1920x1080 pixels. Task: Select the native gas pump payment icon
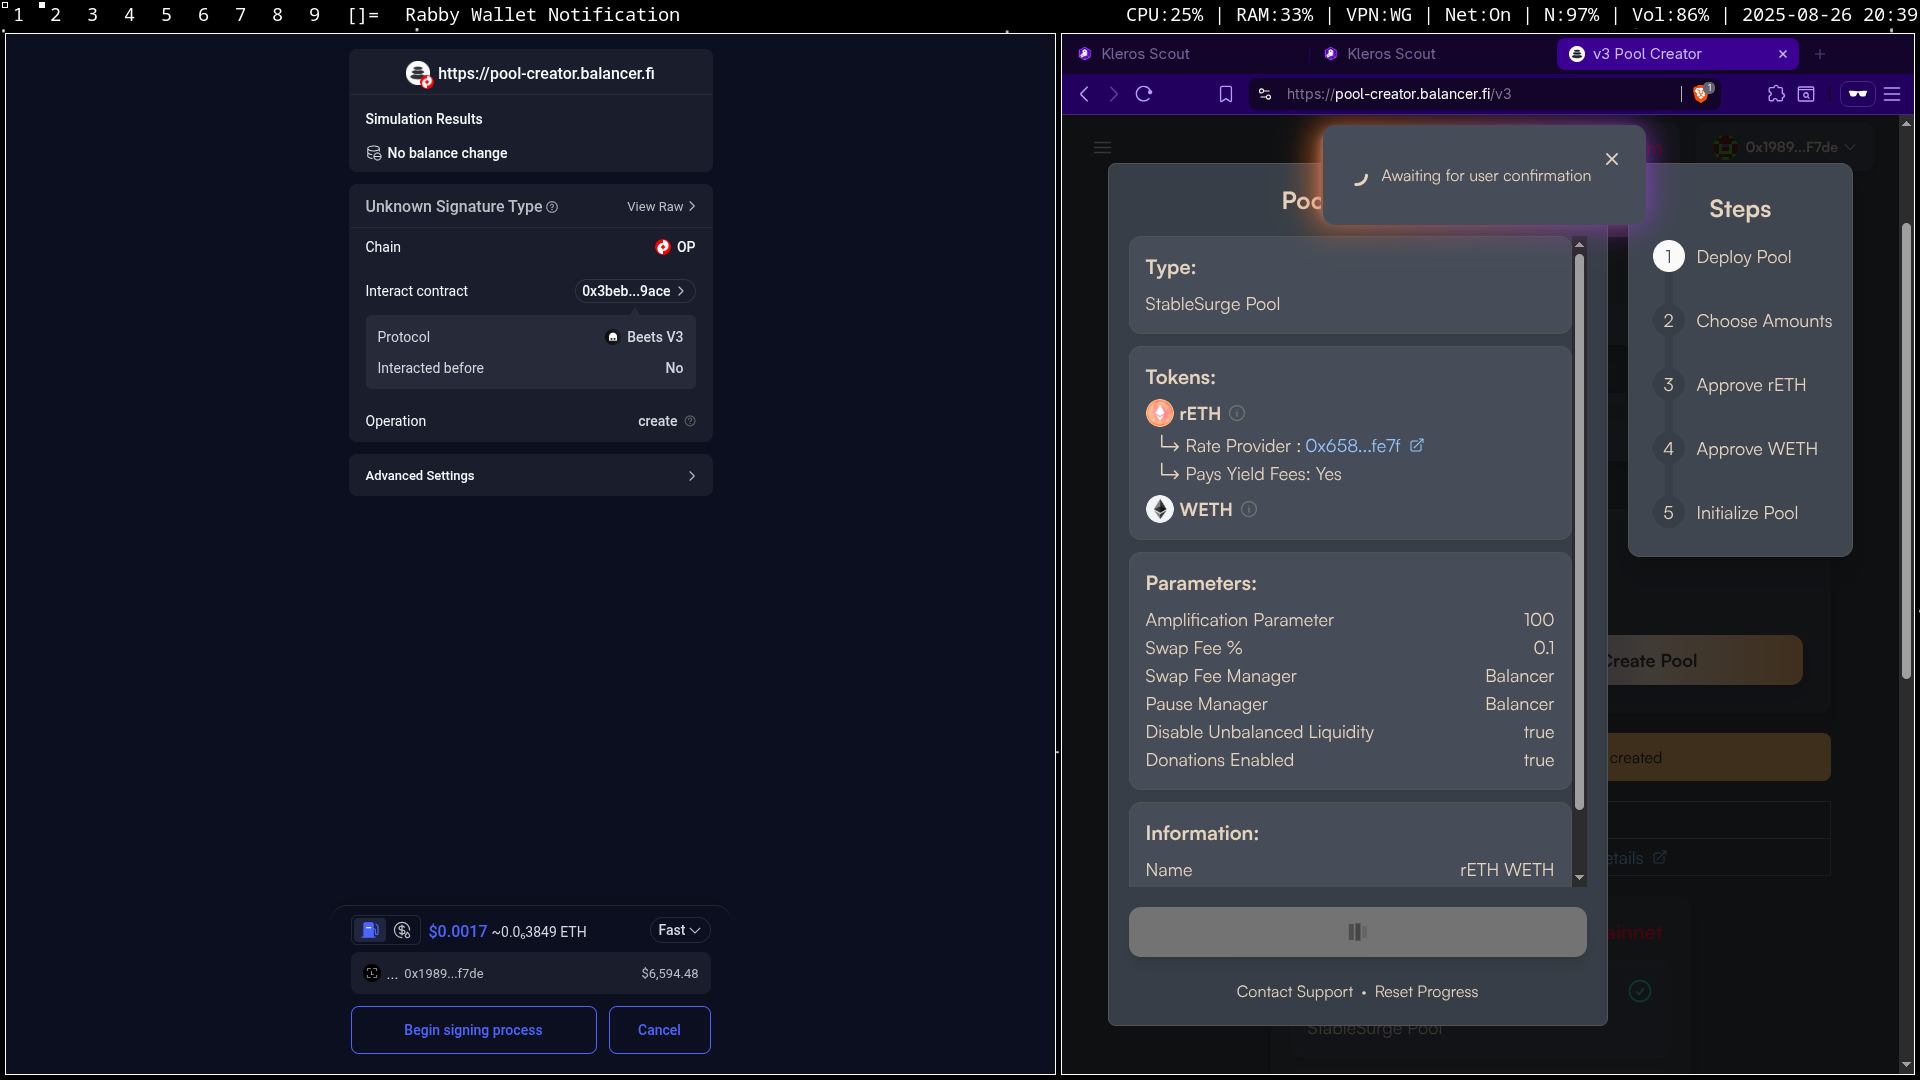(x=370, y=930)
